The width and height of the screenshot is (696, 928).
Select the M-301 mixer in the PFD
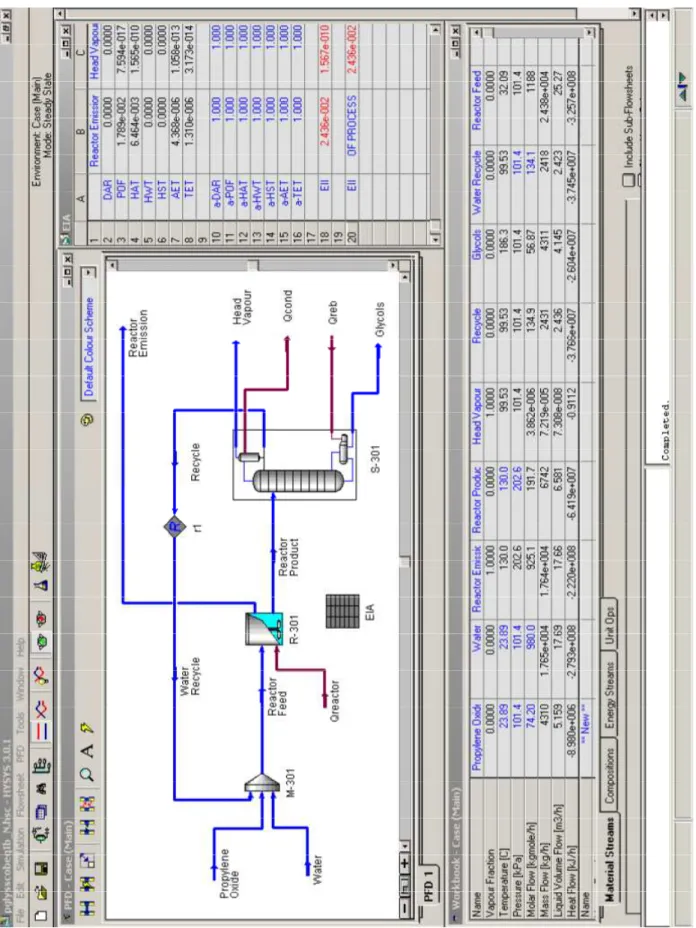262,784
